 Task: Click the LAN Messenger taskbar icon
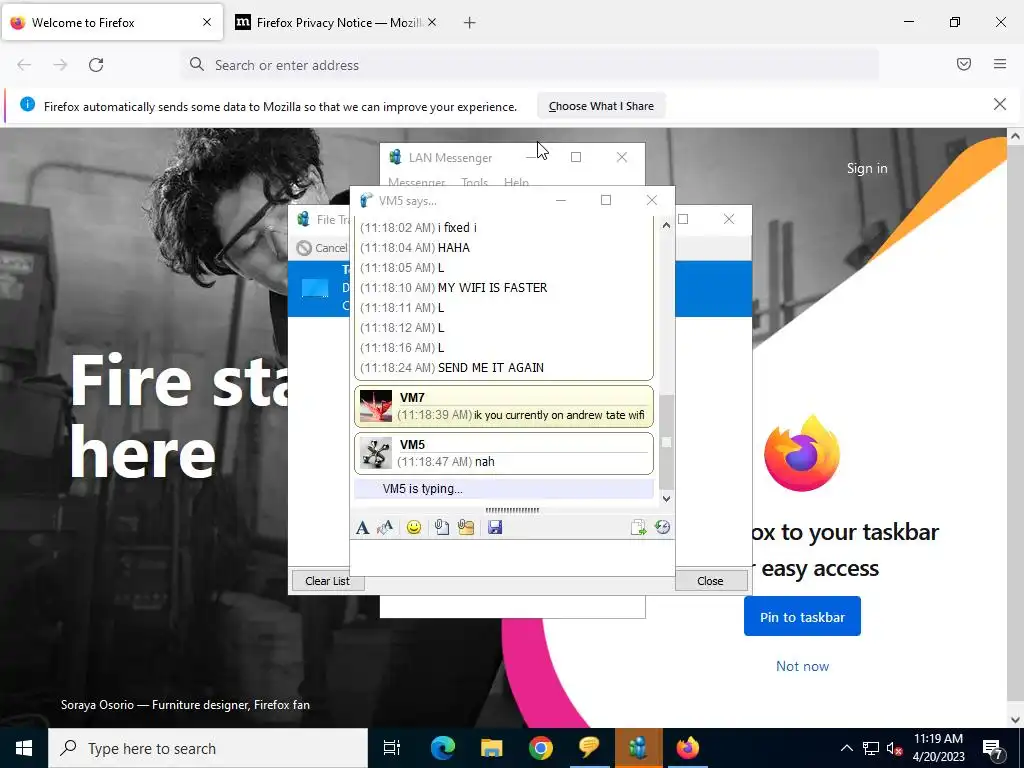click(x=638, y=748)
